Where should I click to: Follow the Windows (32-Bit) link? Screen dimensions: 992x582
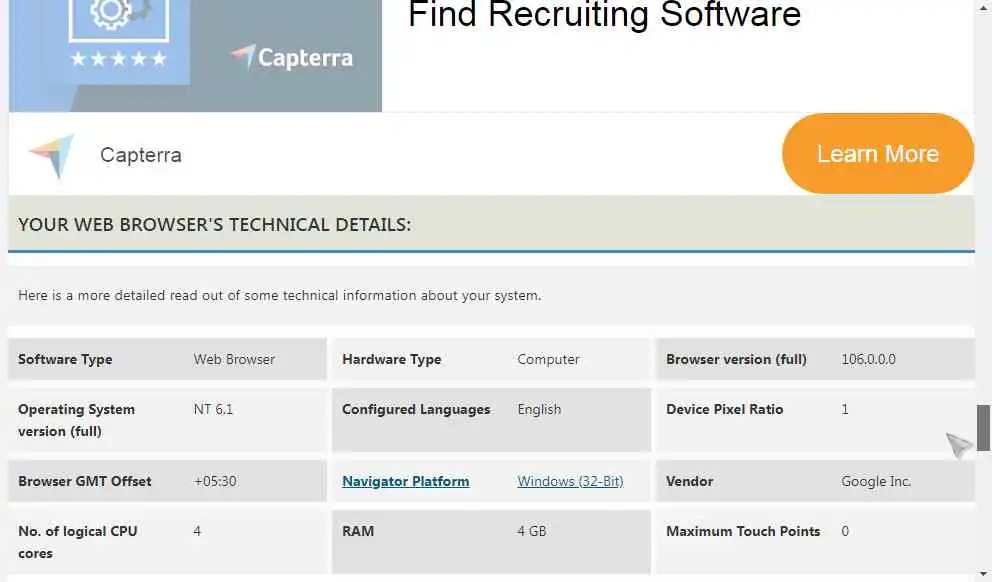570,481
